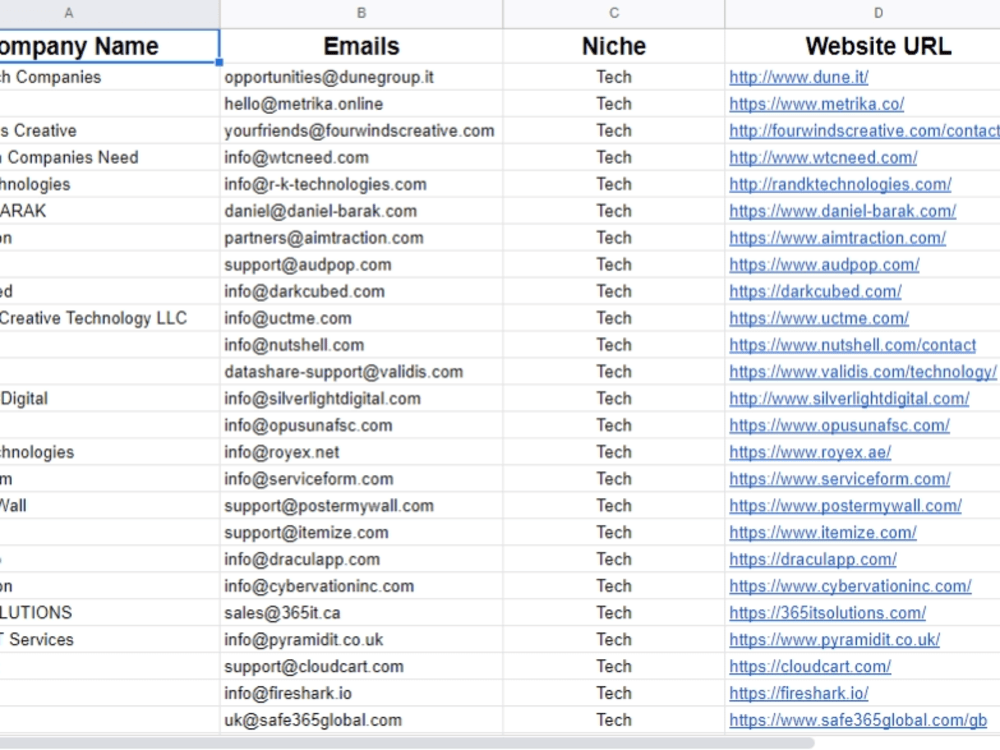Select cell info@fireshark.io
1000x750 pixels.
coord(361,693)
